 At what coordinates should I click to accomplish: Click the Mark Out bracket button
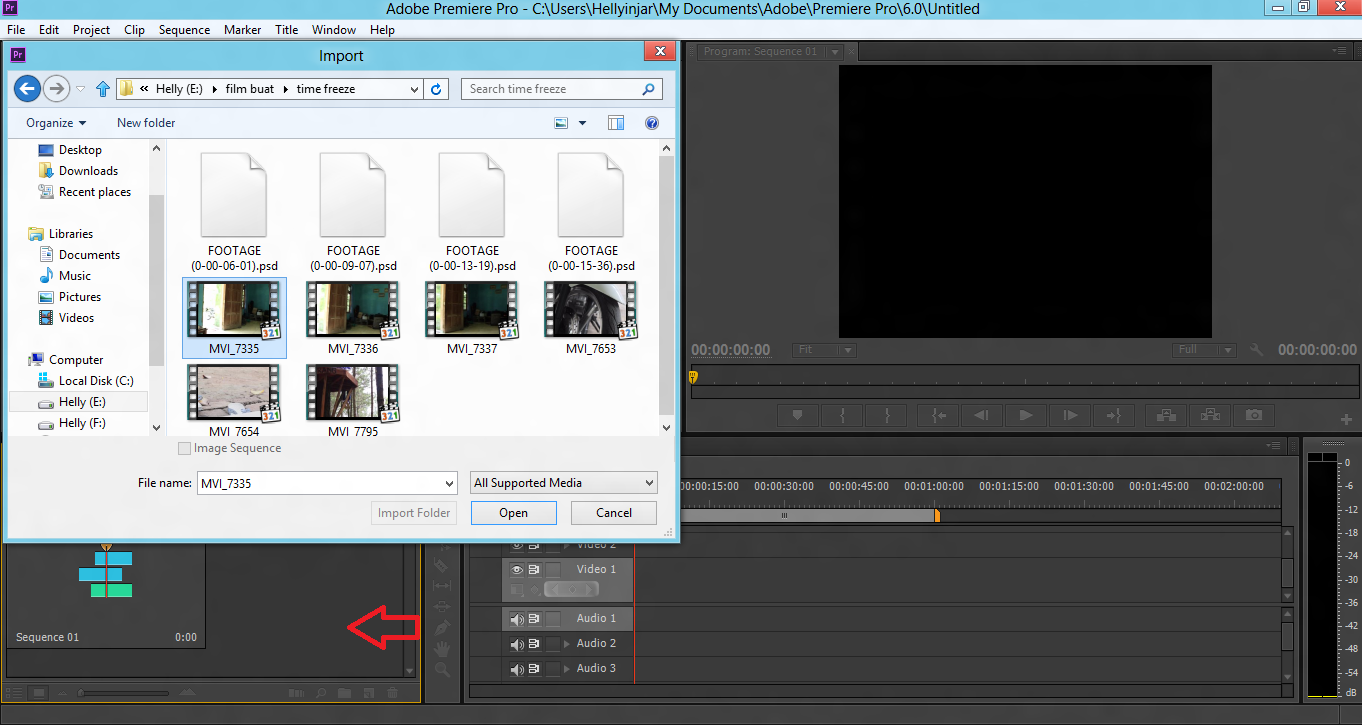pos(887,415)
